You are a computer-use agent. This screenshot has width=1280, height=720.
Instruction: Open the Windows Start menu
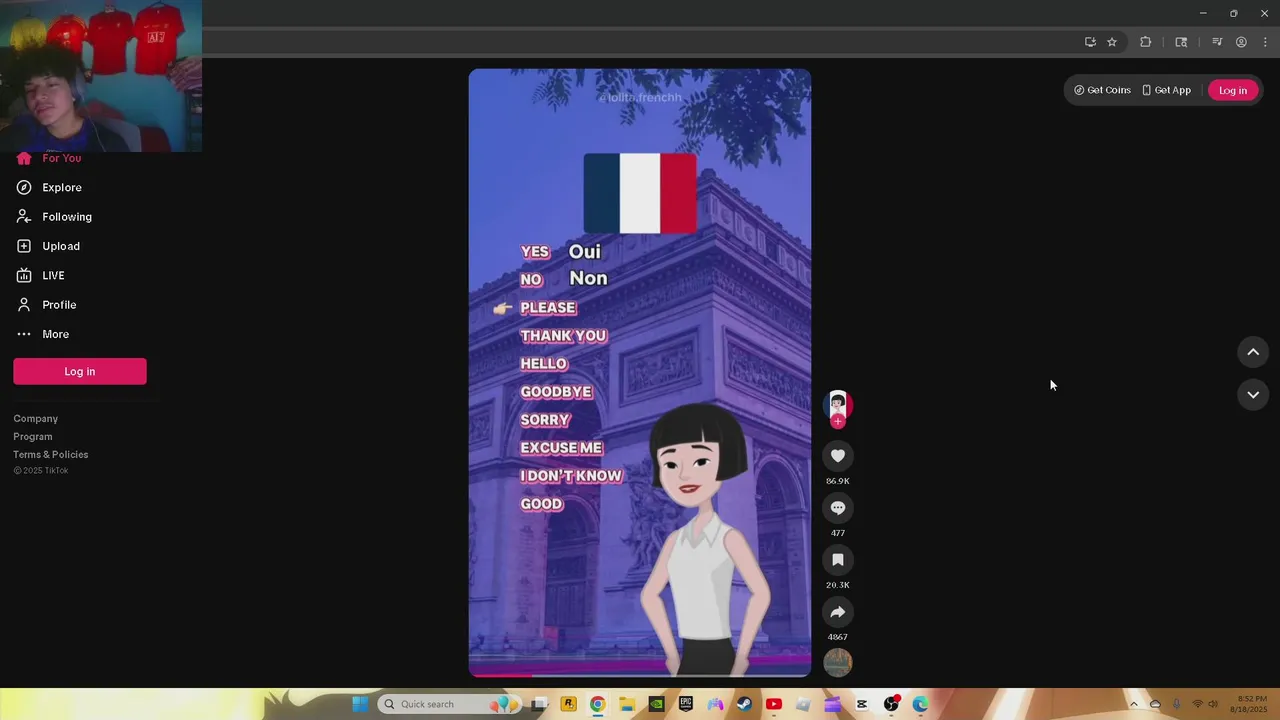[360, 704]
